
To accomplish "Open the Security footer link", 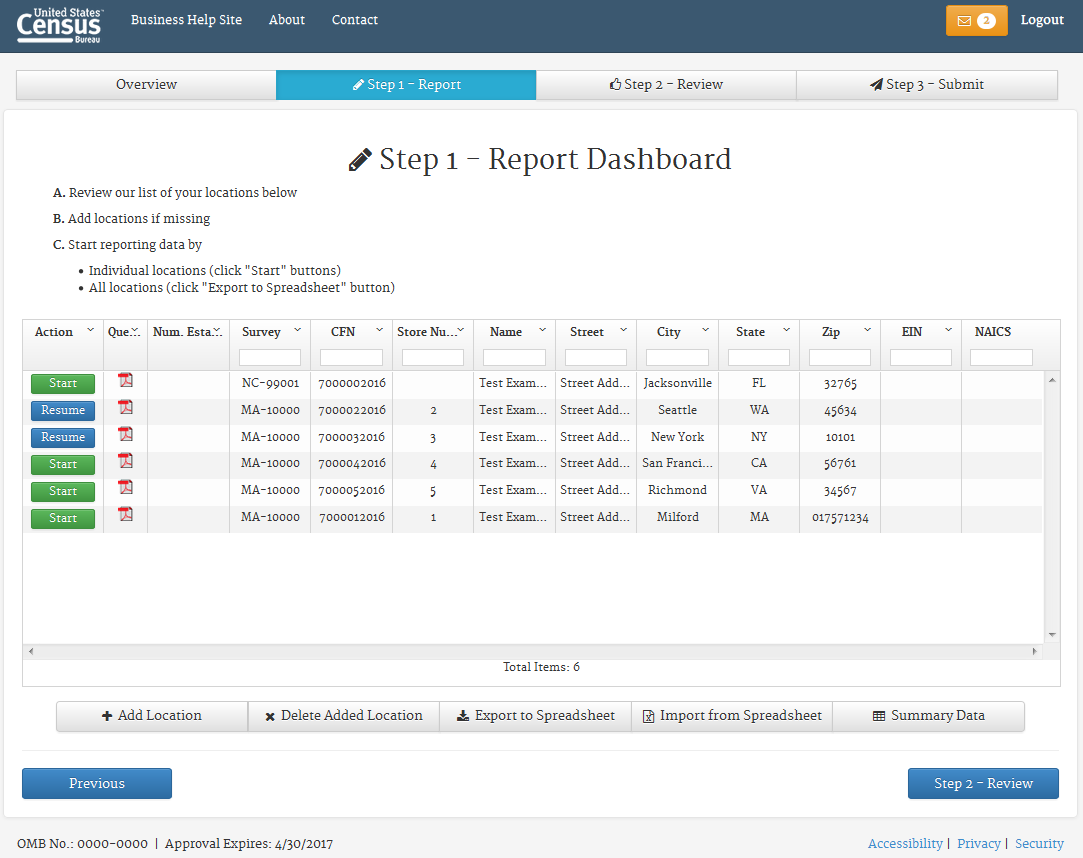I will pyautogui.click(x=1039, y=843).
